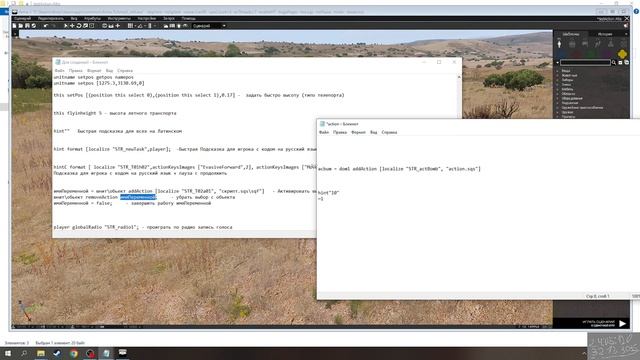Choose red OPFOR side swatch
Viewport: 640px width, 360px height.
coord(576,54)
